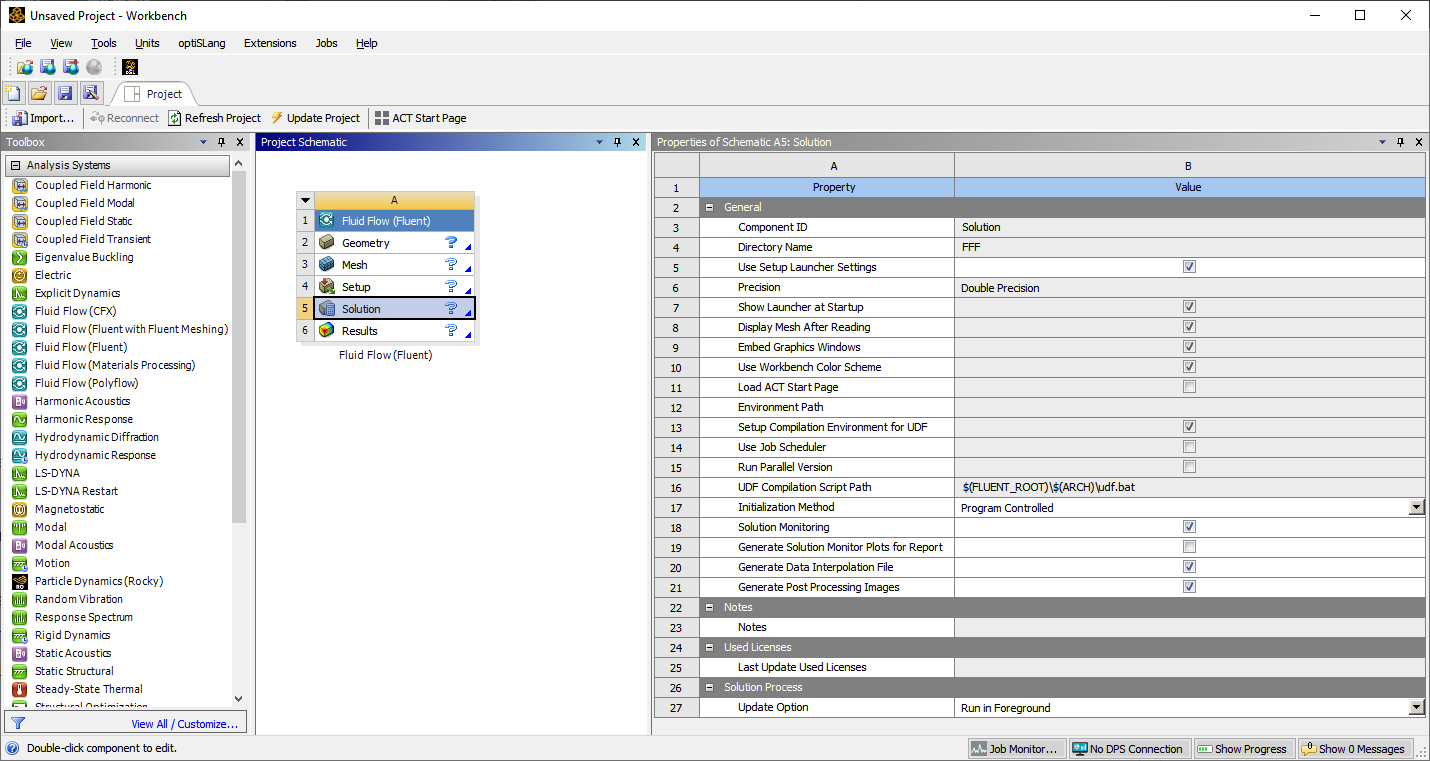Click the optiSLang black toolbar icon

130,67
